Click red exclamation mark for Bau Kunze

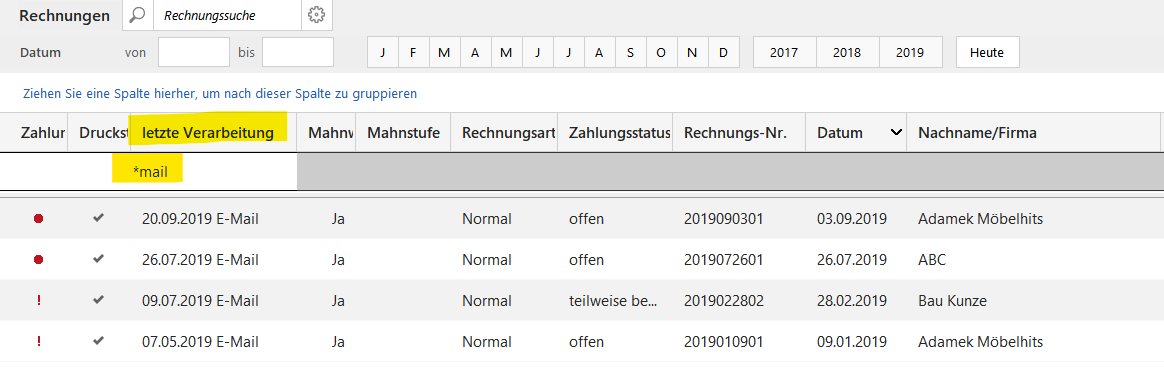(x=39, y=300)
